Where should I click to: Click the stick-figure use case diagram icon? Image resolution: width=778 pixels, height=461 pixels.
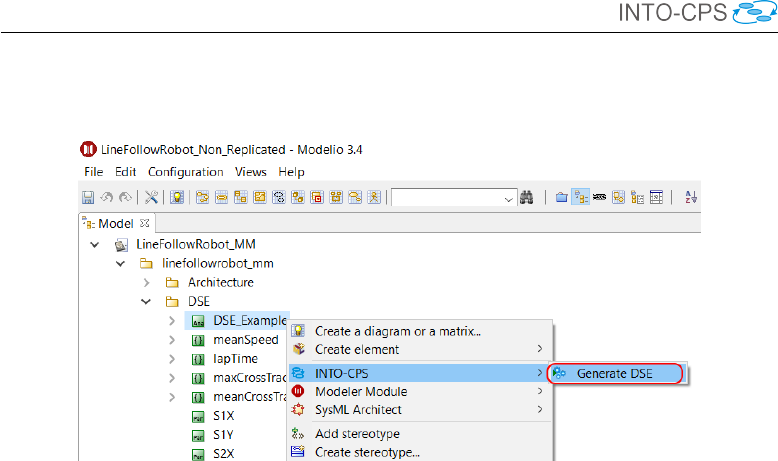pyautogui.click(x=374, y=198)
